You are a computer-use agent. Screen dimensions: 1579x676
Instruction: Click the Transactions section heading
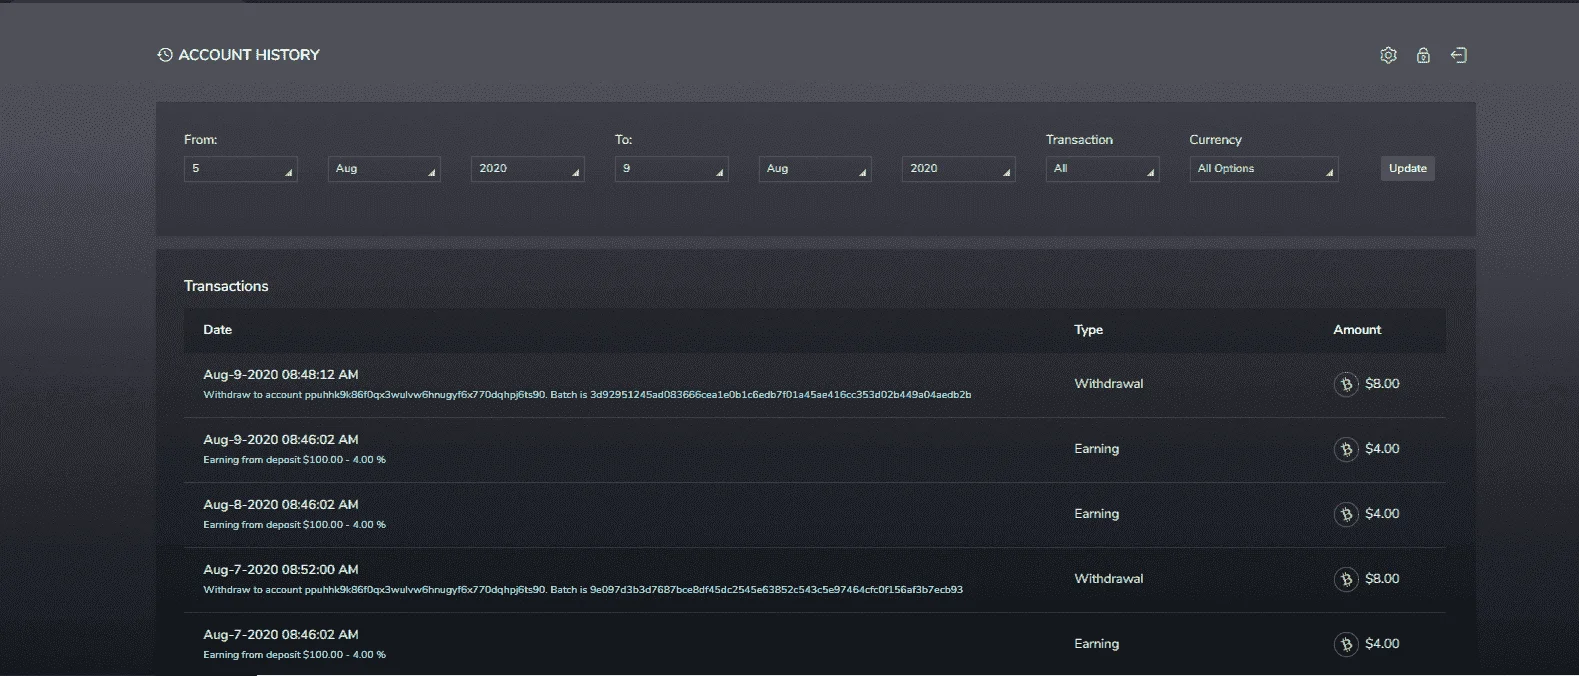pos(226,286)
